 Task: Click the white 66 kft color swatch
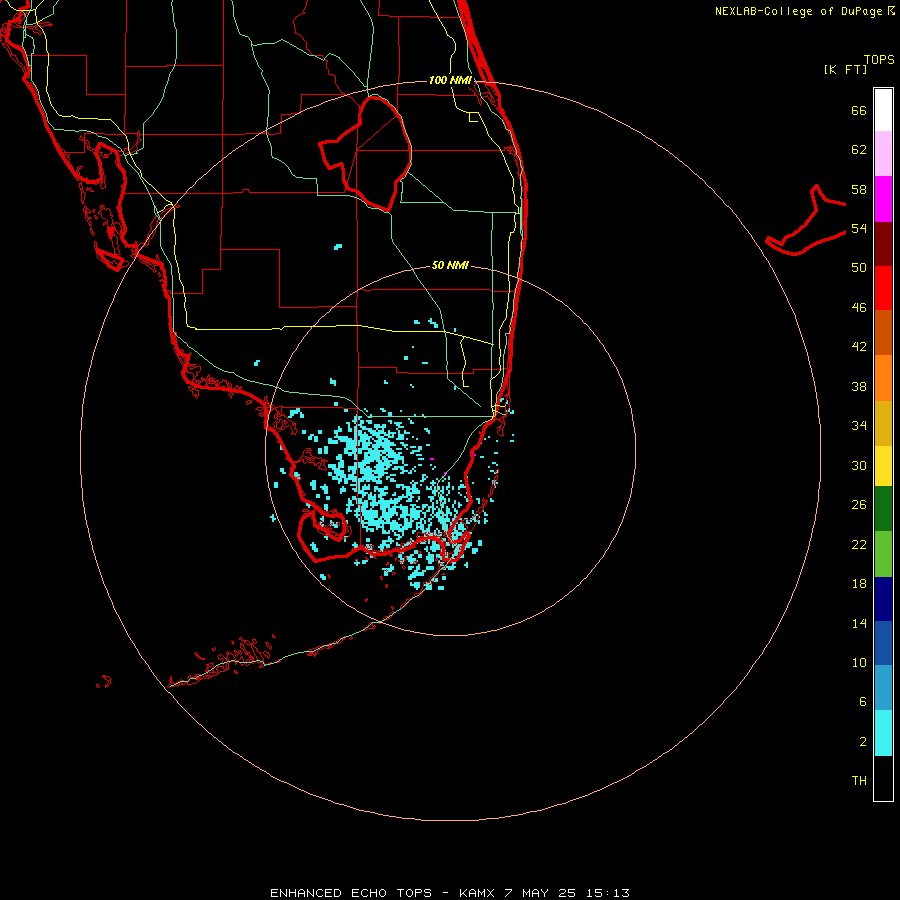point(883,110)
